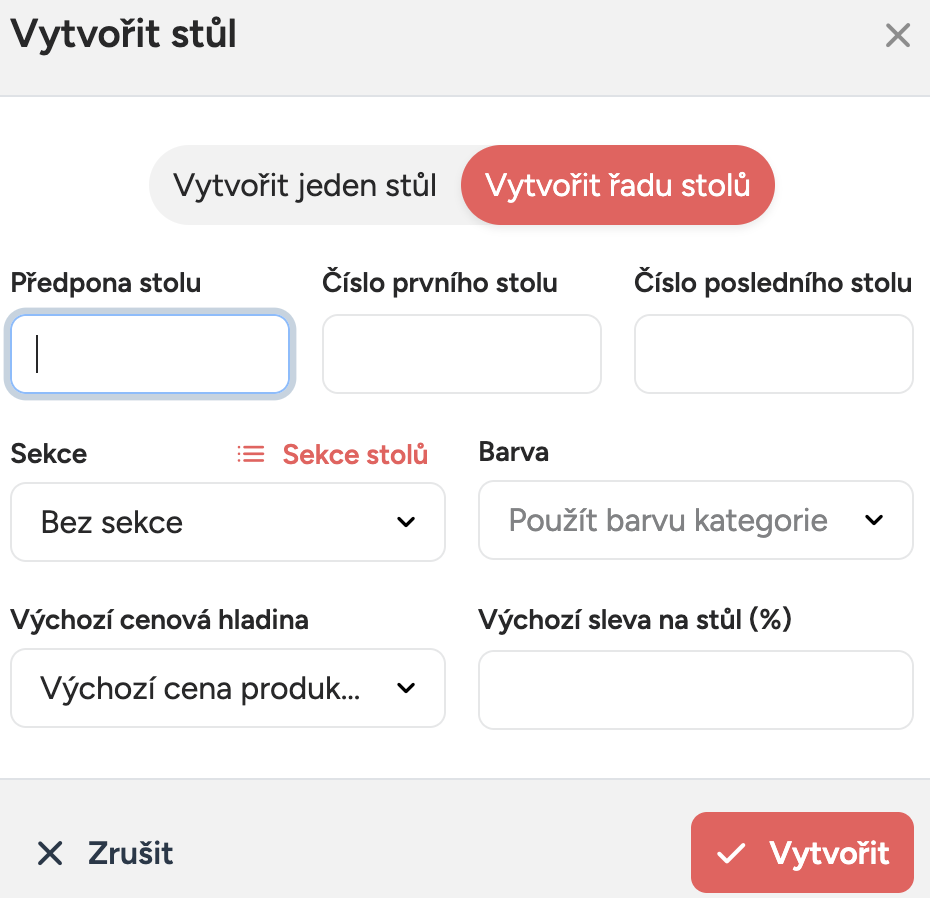
Task: Select the "Vytvořit řadu stolů" tab
Action: pos(617,184)
